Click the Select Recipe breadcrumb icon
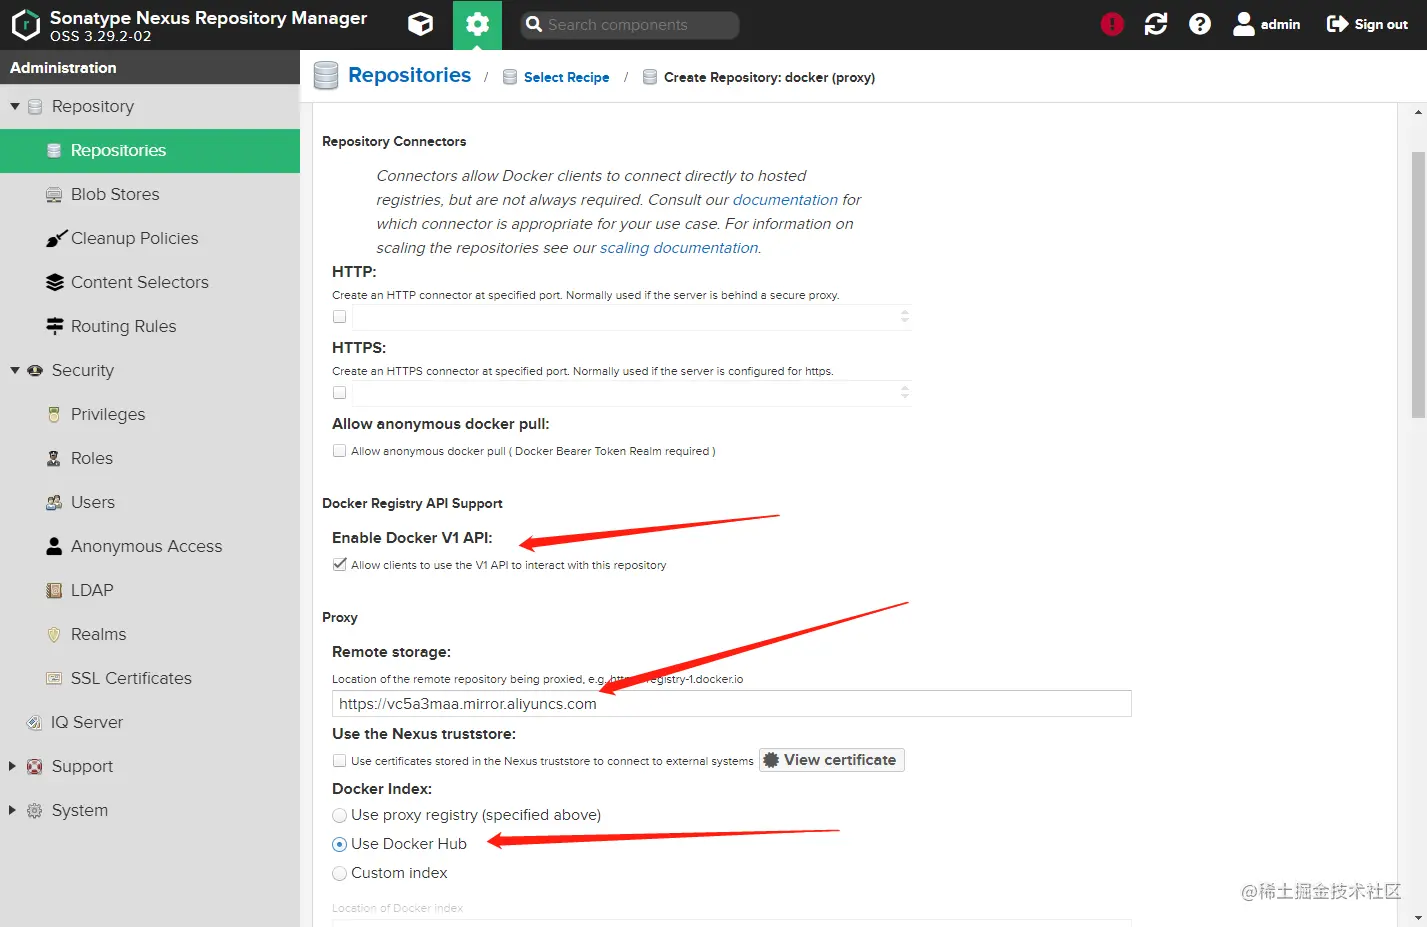Viewport: 1427px width, 927px height. (x=510, y=77)
